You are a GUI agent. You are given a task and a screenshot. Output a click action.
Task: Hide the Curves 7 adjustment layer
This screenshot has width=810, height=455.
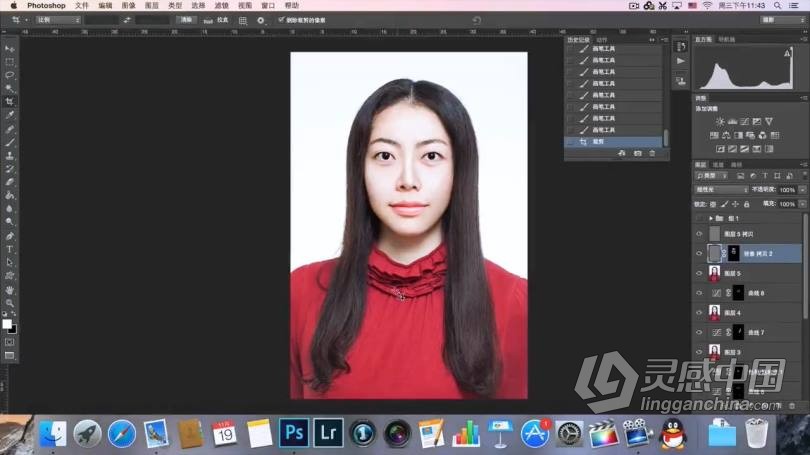pos(699,332)
